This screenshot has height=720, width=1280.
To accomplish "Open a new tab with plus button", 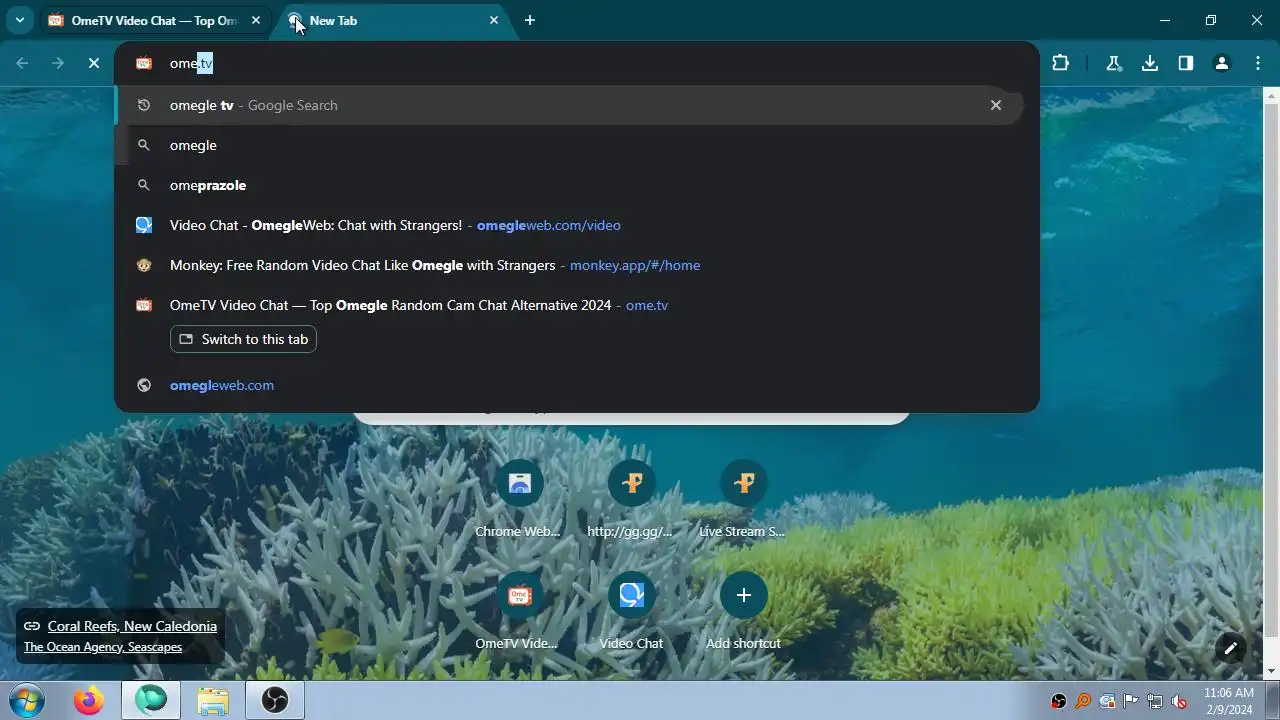I will (530, 20).
